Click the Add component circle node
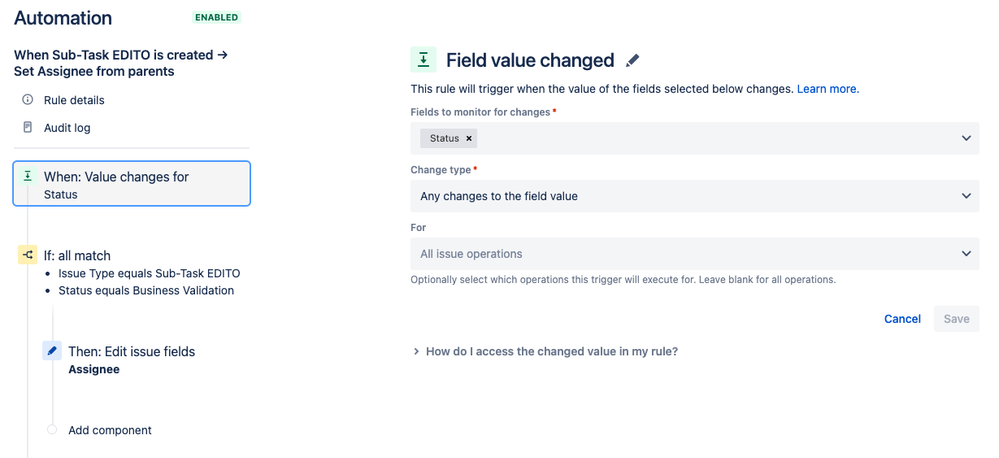Image resolution: width=999 pixels, height=458 pixels. point(52,430)
